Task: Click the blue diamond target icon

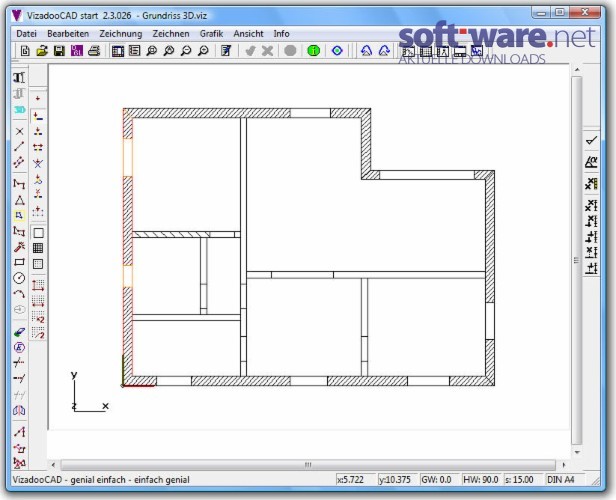Action: pos(337,51)
